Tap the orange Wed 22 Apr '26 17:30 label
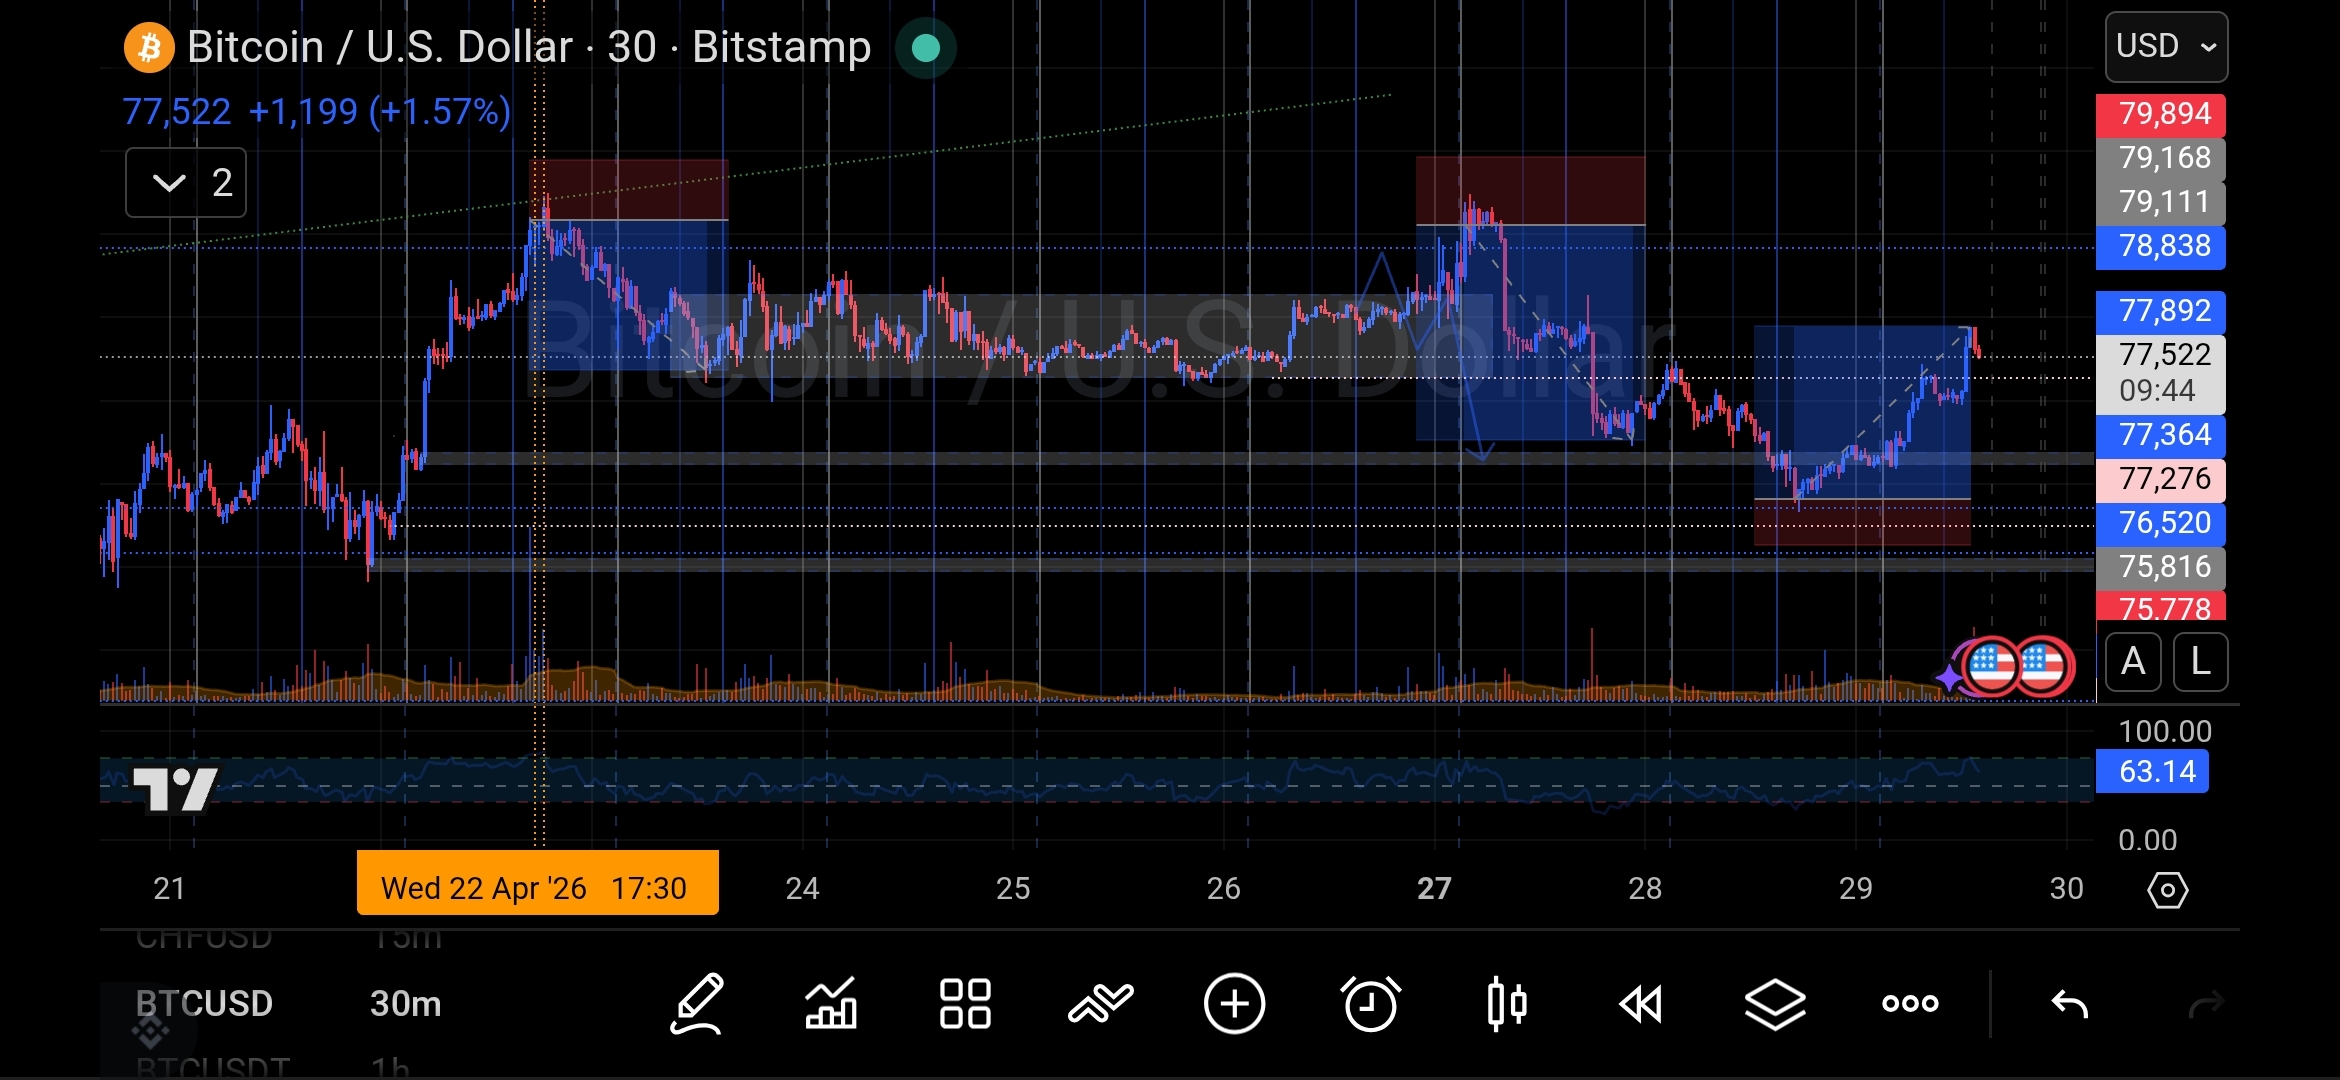Screen dimensions: 2340x1080 [x=538, y=883]
